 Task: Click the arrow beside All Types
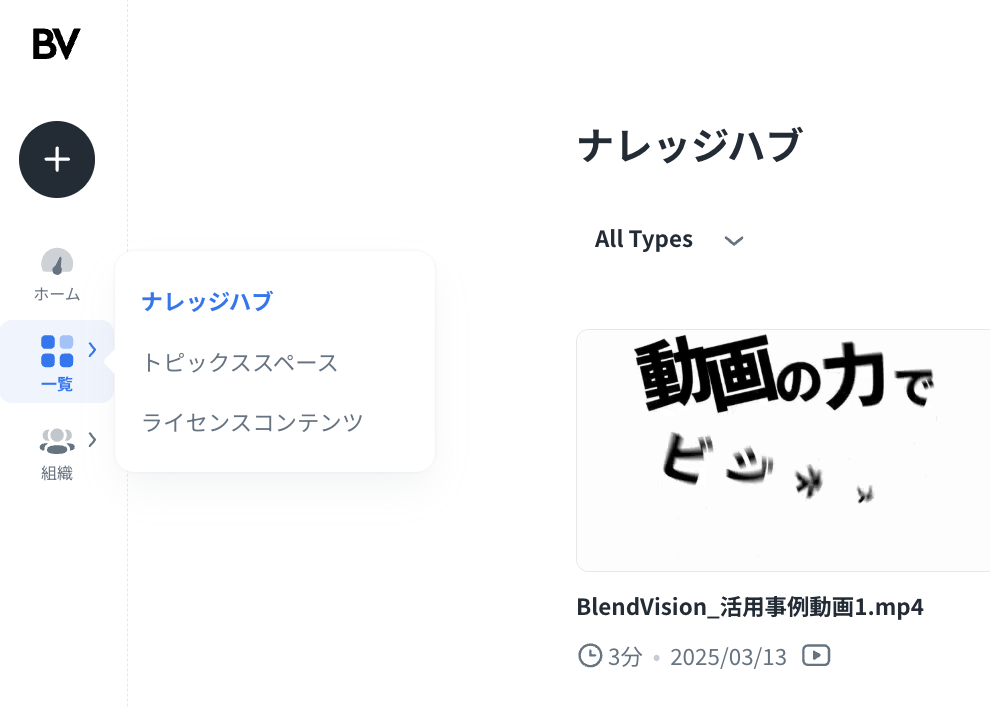pyautogui.click(x=734, y=241)
